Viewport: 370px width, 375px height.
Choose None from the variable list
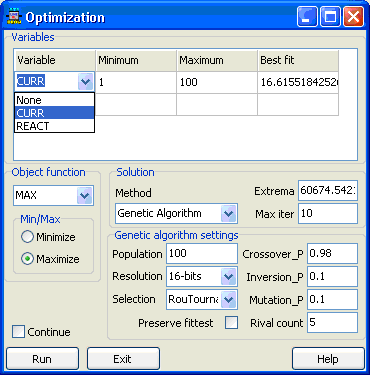(55, 100)
